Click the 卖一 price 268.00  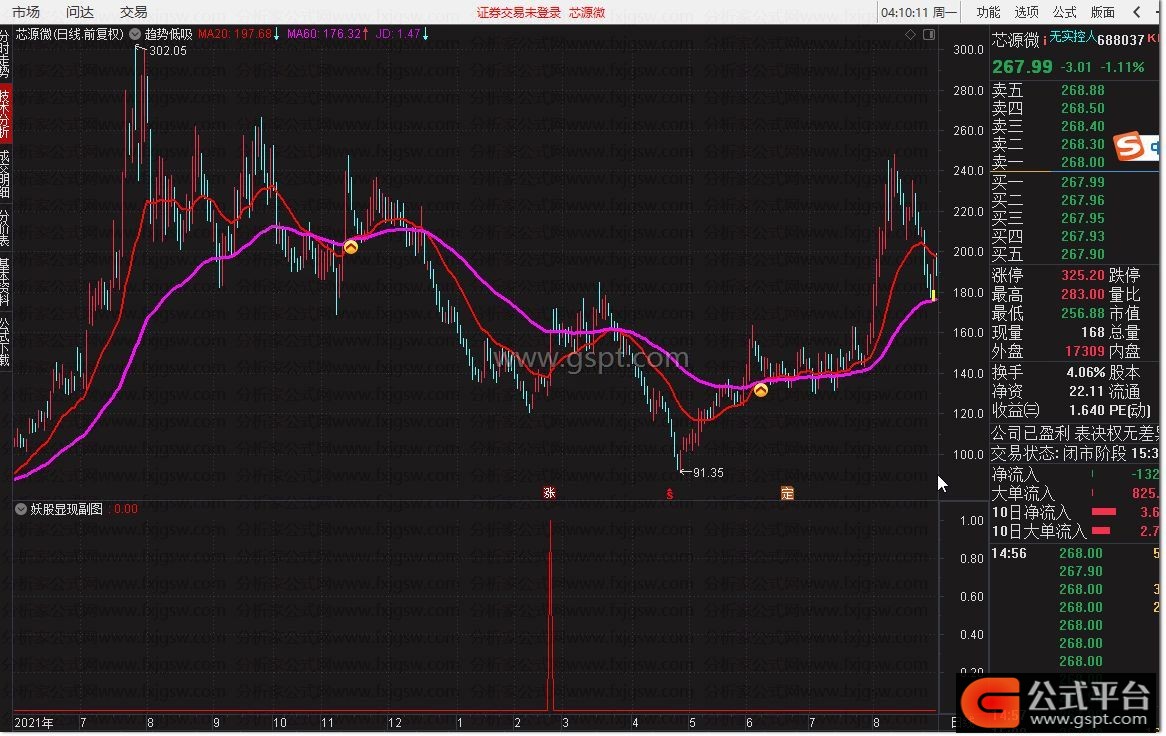click(1083, 162)
